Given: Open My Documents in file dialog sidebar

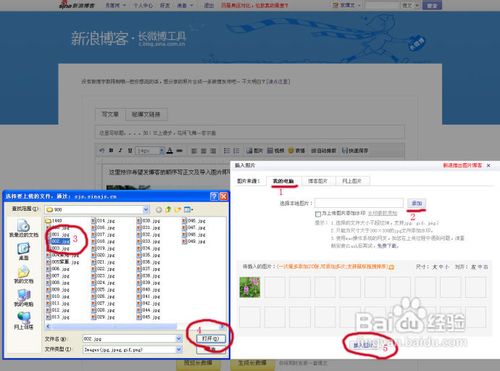Looking at the screenshot, I should click(23, 274).
